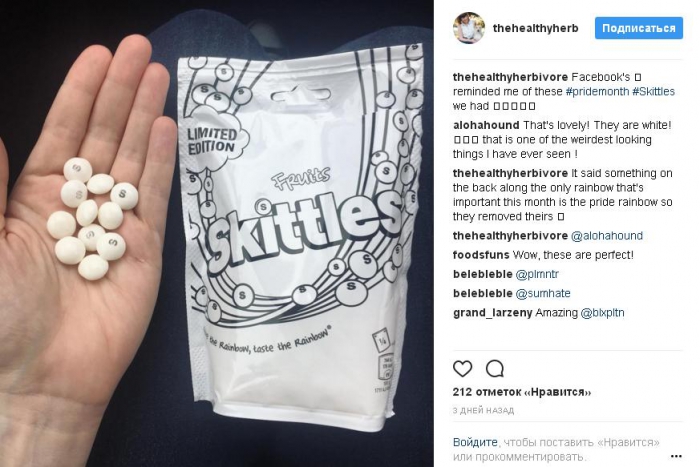Open thehealthyherb username in the header
This screenshot has width=700, height=467.
click(x=535, y=28)
